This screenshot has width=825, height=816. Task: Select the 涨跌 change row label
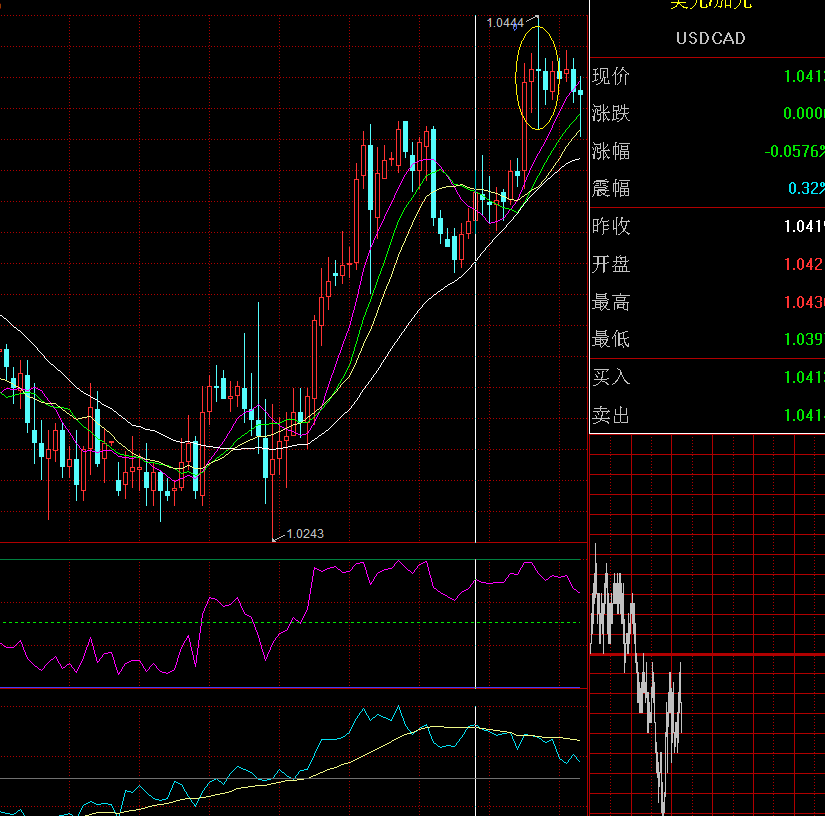click(610, 113)
